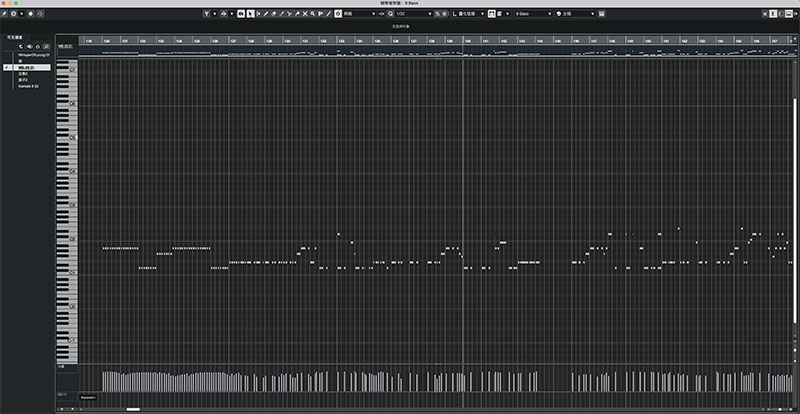This screenshot has height=414, width=800.
Task: Toggle the middle zone button top-right
Action: 781,14
